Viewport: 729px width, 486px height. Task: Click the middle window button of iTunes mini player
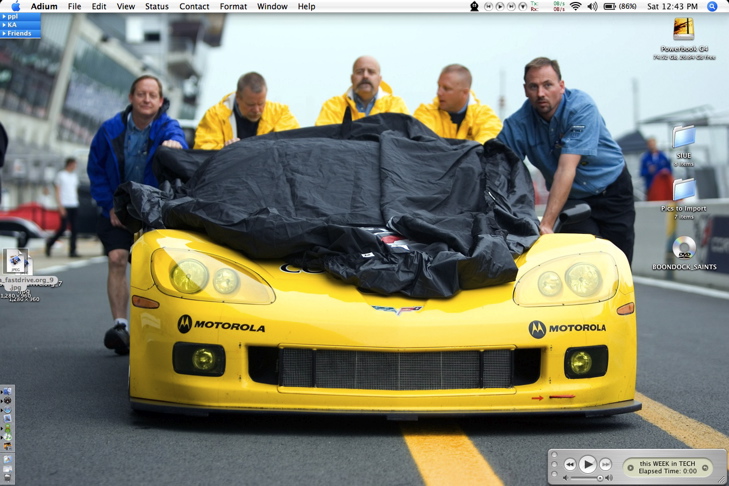pos(554,464)
